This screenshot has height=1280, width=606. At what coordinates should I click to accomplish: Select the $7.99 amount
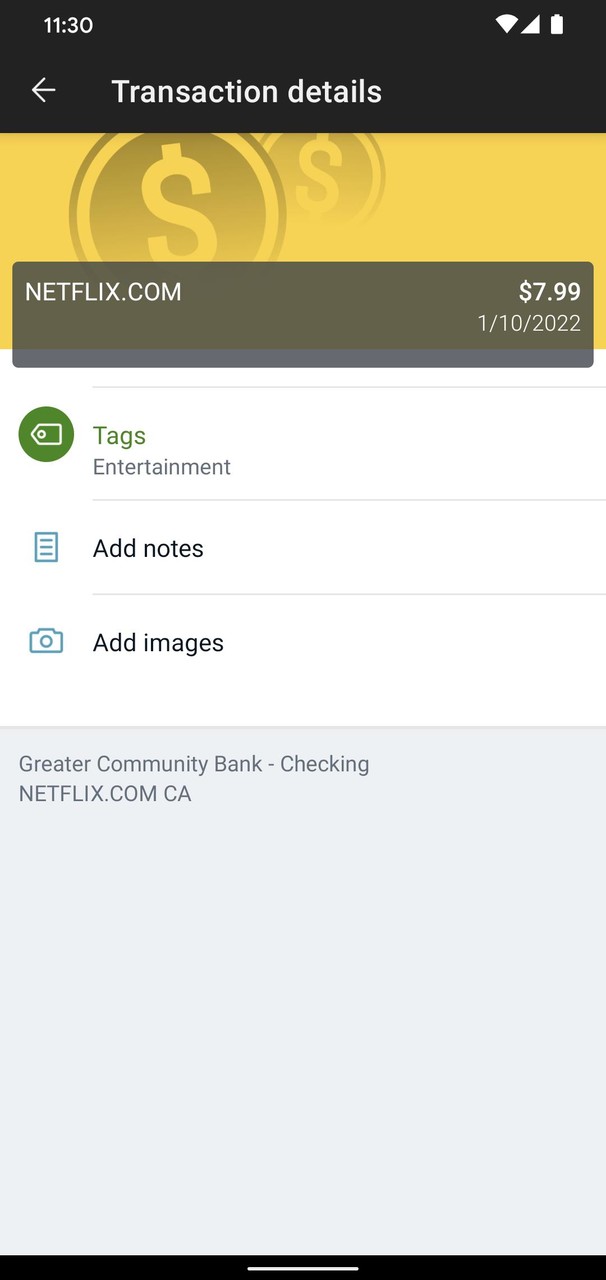(x=549, y=291)
